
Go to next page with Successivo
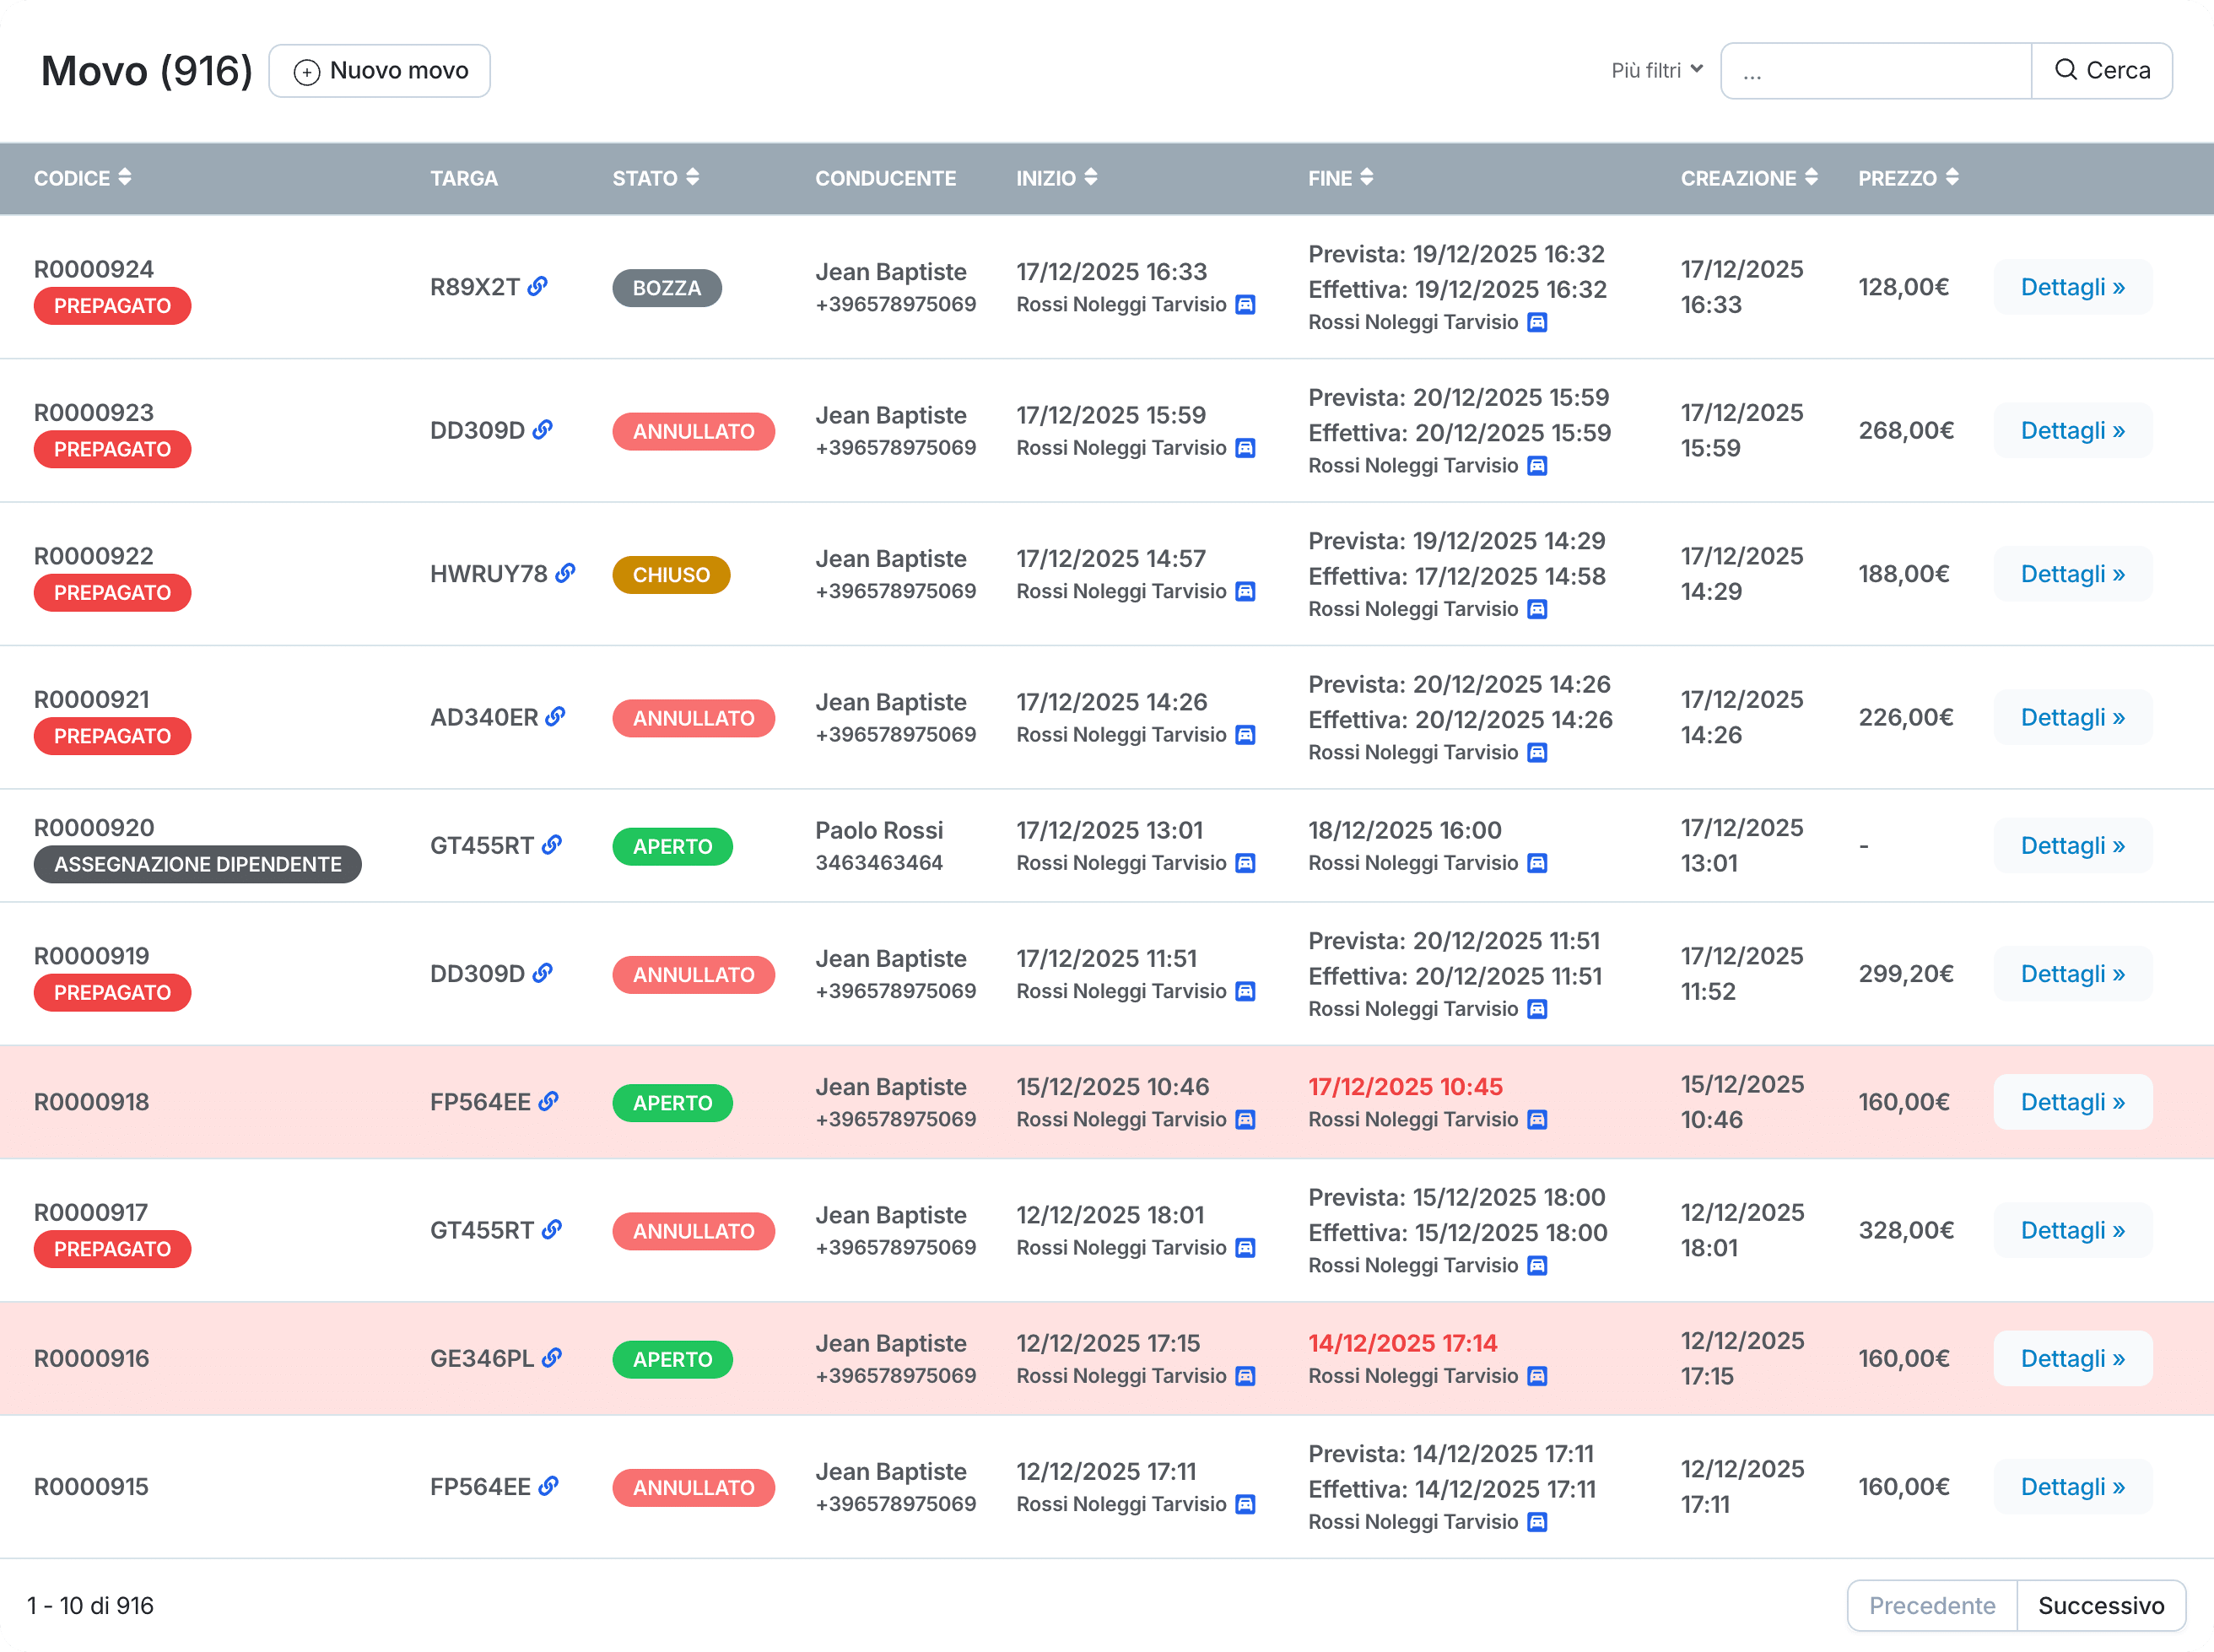[x=2100, y=1605]
